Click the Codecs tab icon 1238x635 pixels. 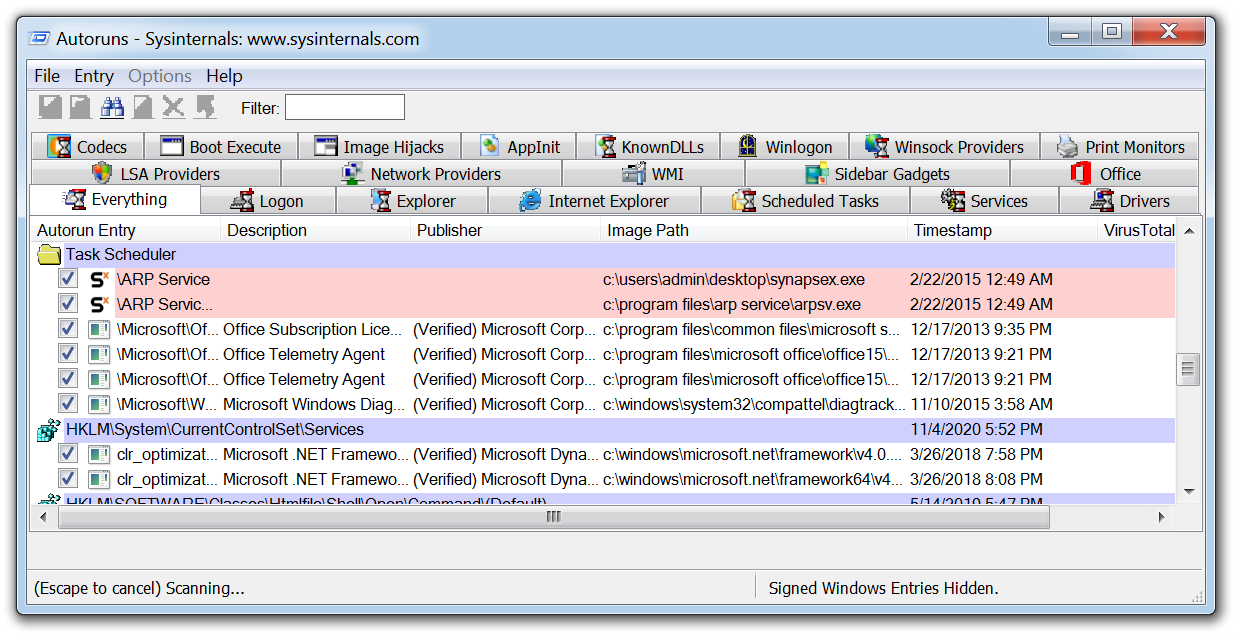[60, 147]
